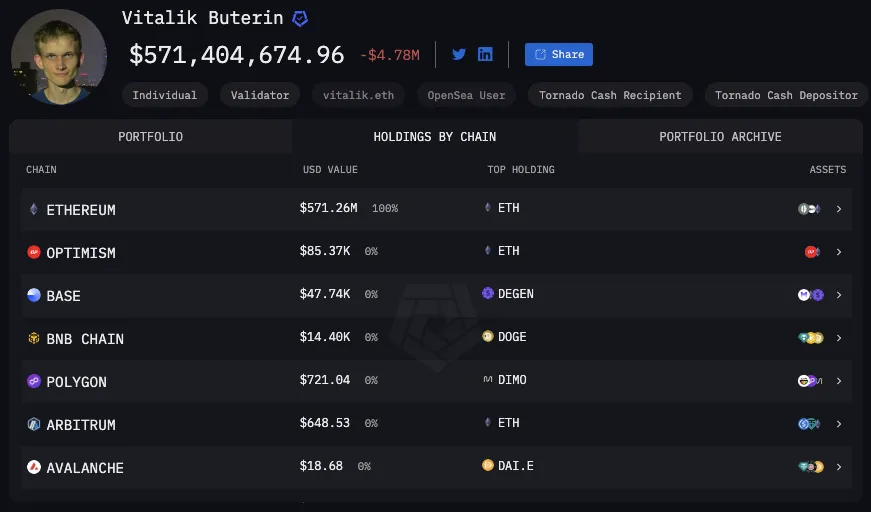This screenshot has width=871, height=512.
Task: Click the $47.74K value in Base row
Action: (325, 294)
